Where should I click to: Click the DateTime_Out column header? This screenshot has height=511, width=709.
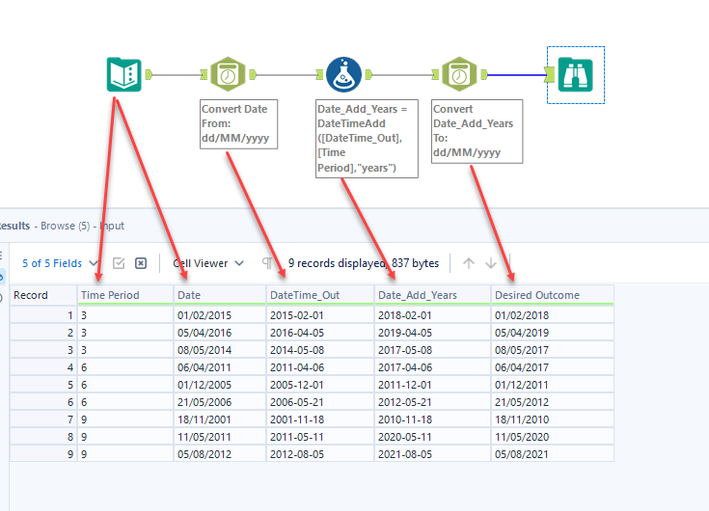tap(320, 295)
